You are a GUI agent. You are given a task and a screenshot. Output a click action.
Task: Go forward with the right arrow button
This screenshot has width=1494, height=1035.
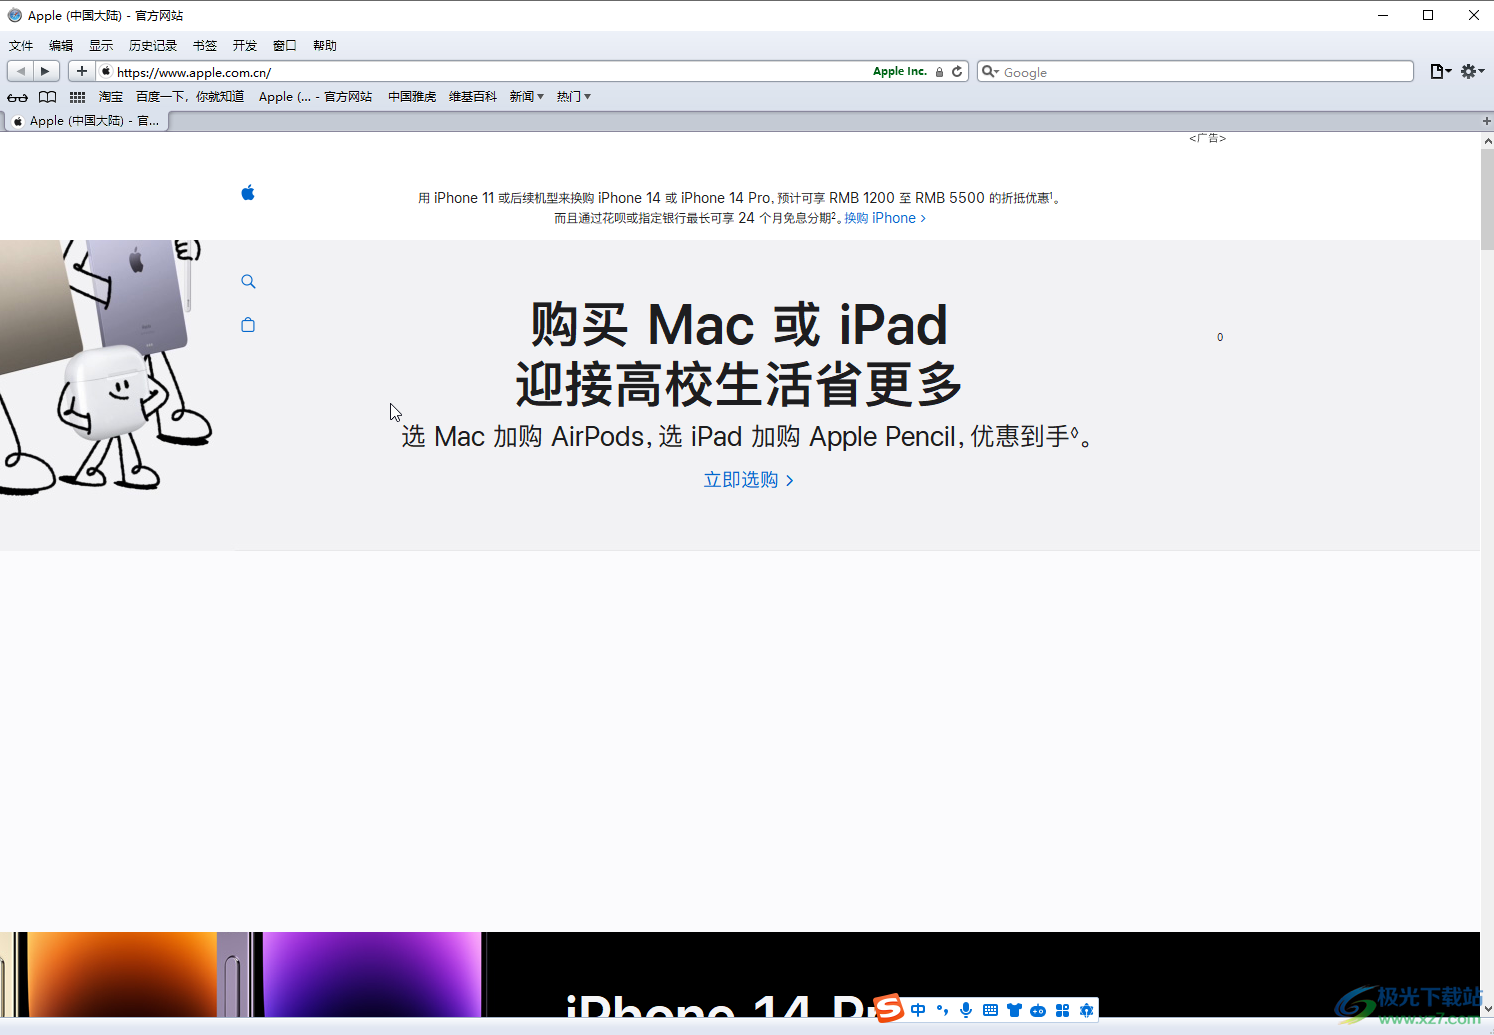coord(45,71)
